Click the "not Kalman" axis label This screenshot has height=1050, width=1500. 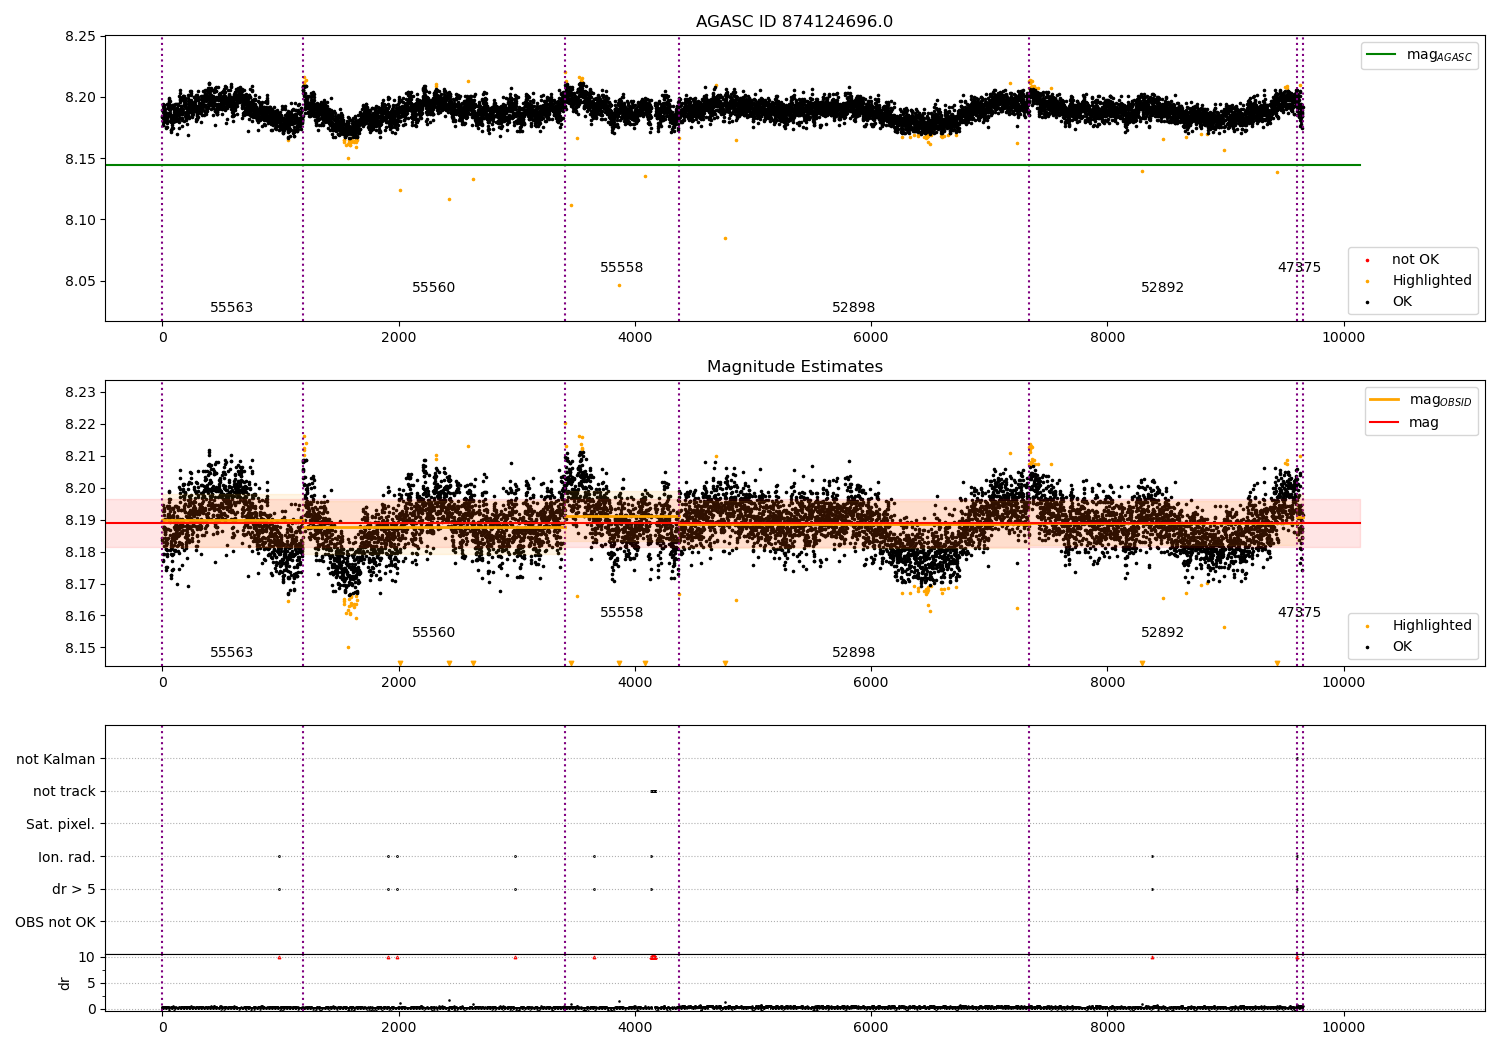[x=56, y=759]
